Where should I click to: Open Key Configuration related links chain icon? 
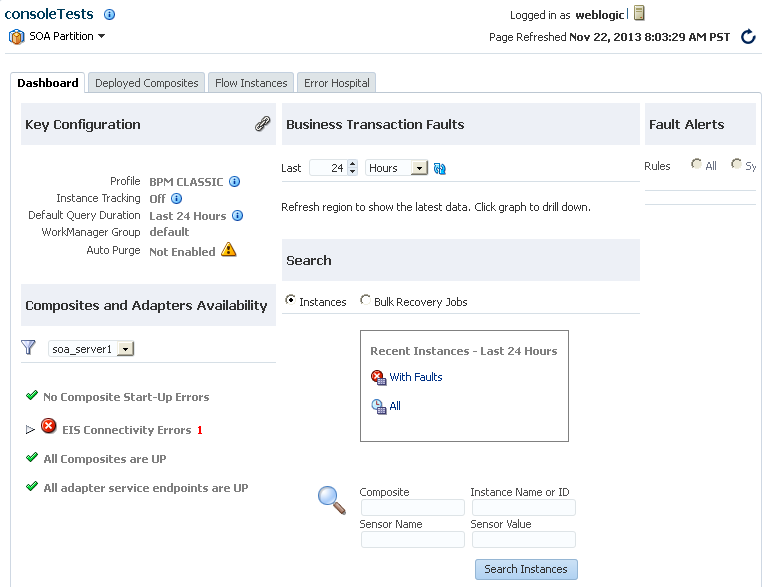click(263, 124)
